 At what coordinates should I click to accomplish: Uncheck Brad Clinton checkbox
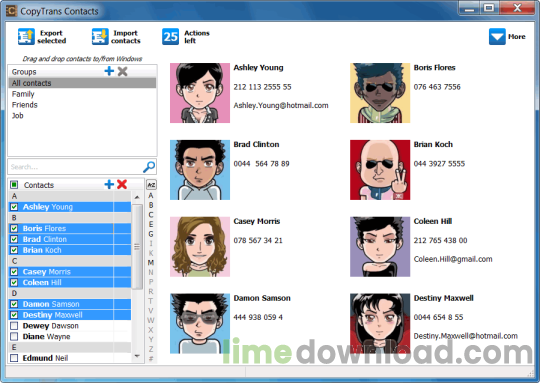click(14, 239)
